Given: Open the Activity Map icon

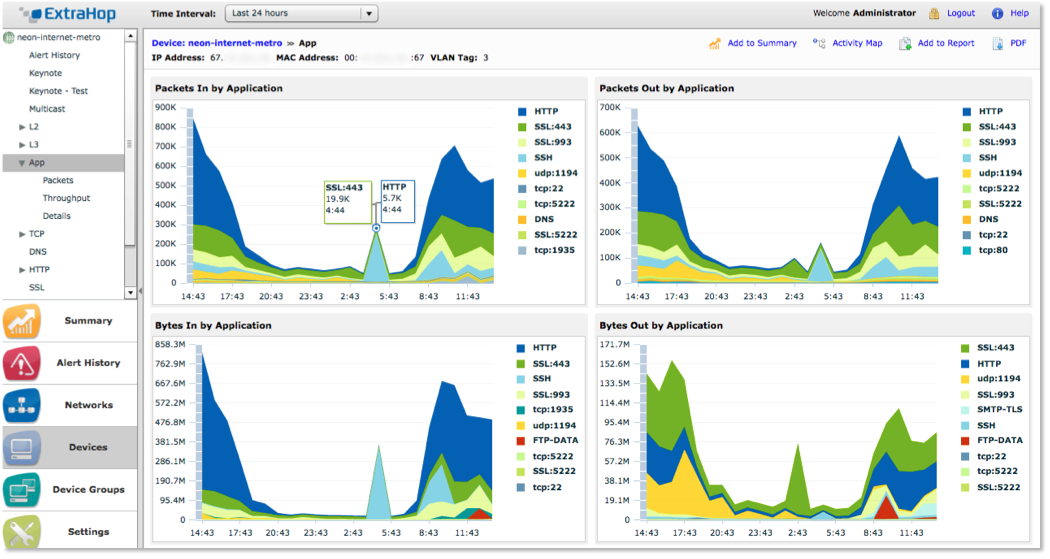Looking at the screenshot, I should tap(819, 44).
